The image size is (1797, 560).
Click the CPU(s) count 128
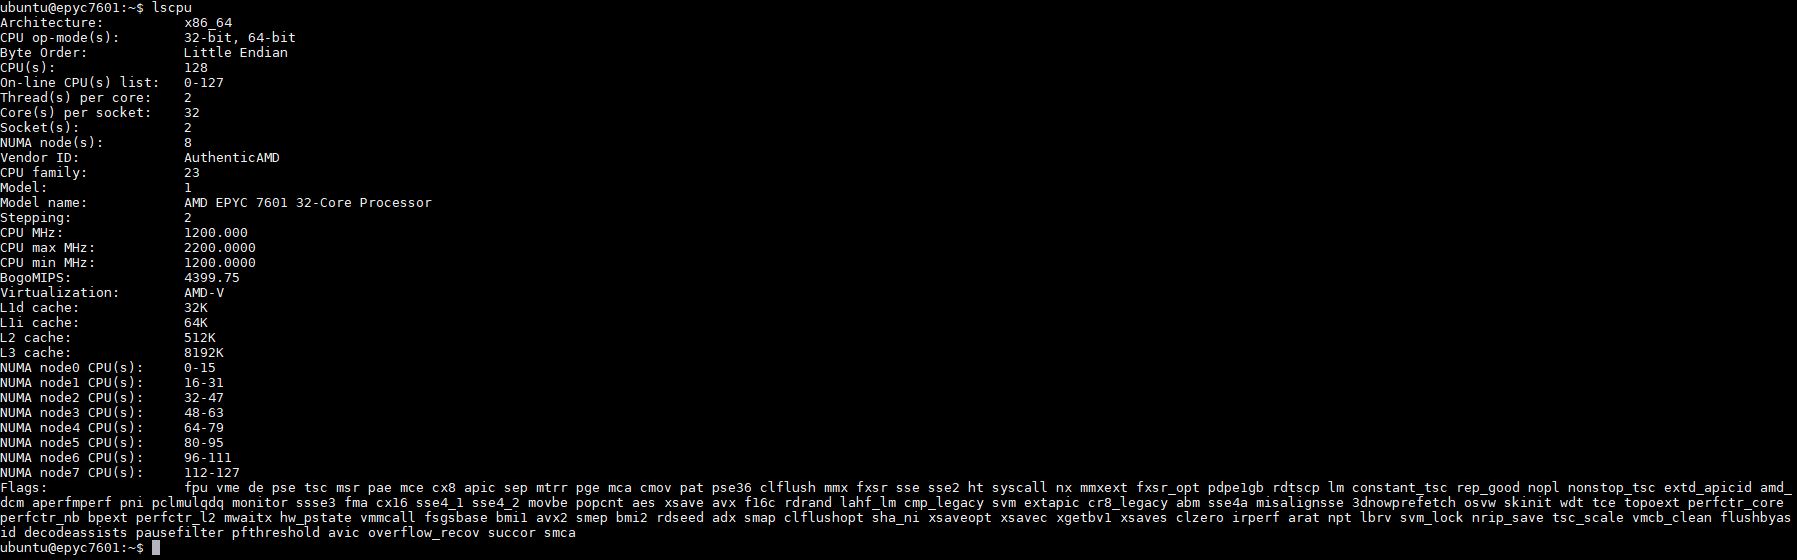click(196, 68)
